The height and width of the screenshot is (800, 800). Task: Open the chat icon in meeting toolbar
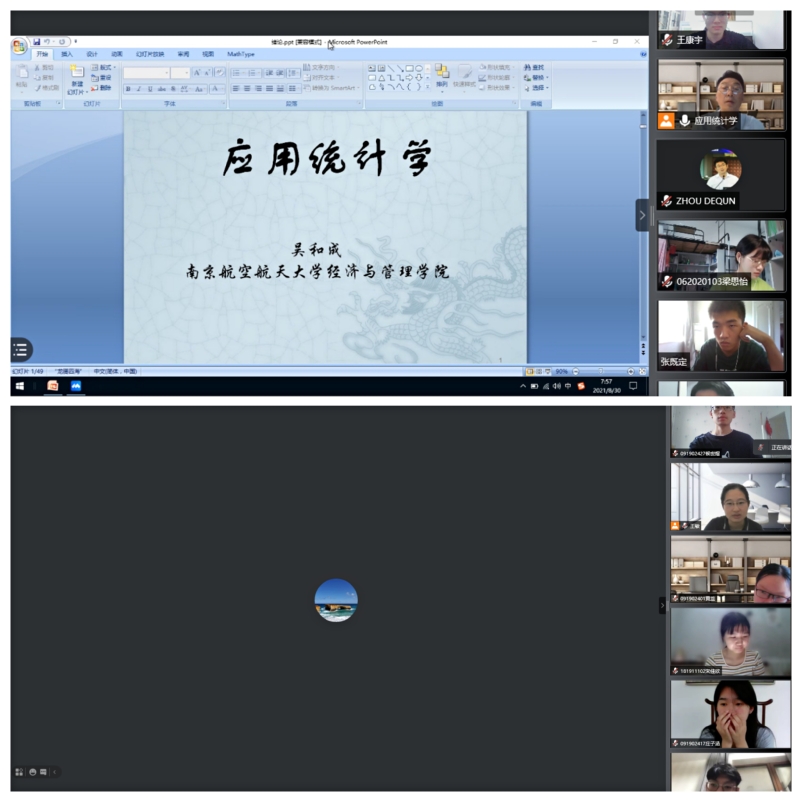[44, 772]
